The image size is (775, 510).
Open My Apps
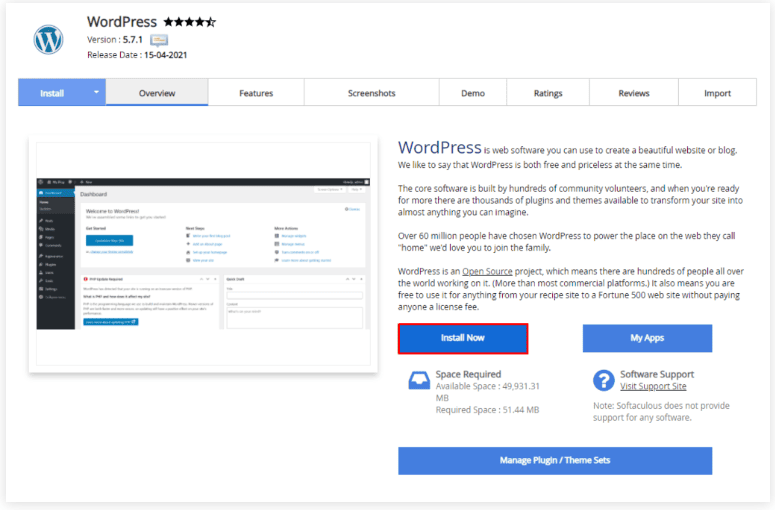647,338
